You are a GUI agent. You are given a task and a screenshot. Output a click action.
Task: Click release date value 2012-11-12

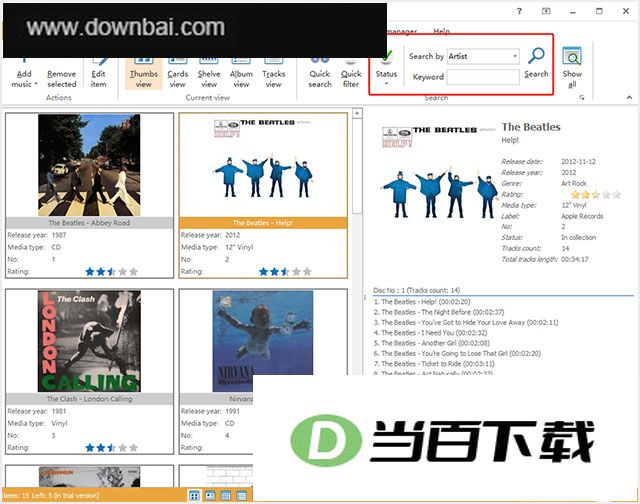tap(578, 162)
